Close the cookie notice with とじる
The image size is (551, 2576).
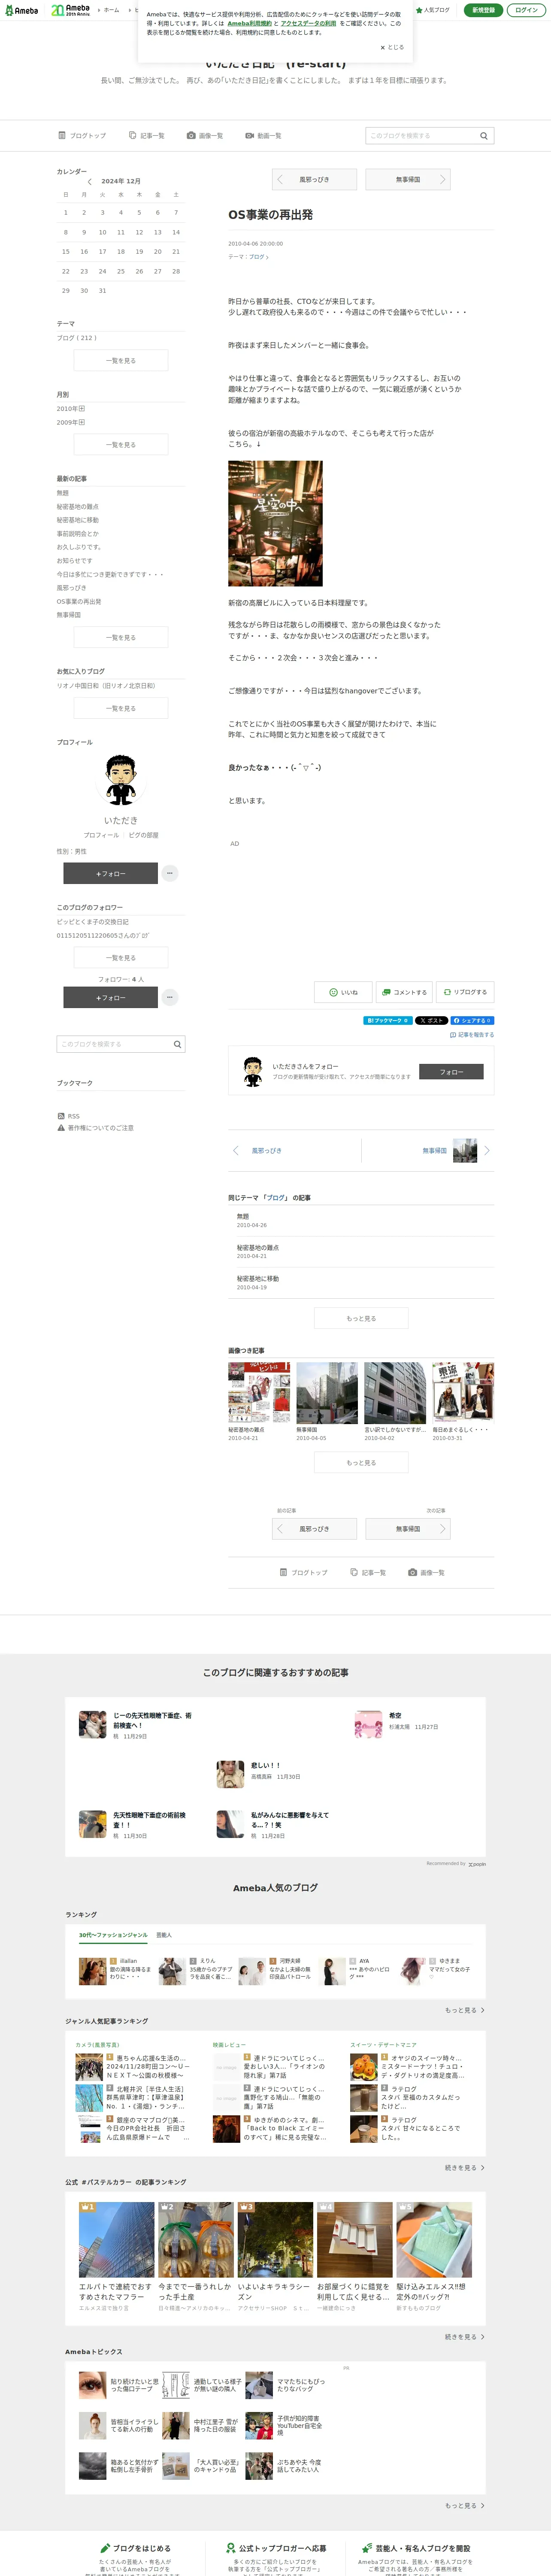click(392, 47)
